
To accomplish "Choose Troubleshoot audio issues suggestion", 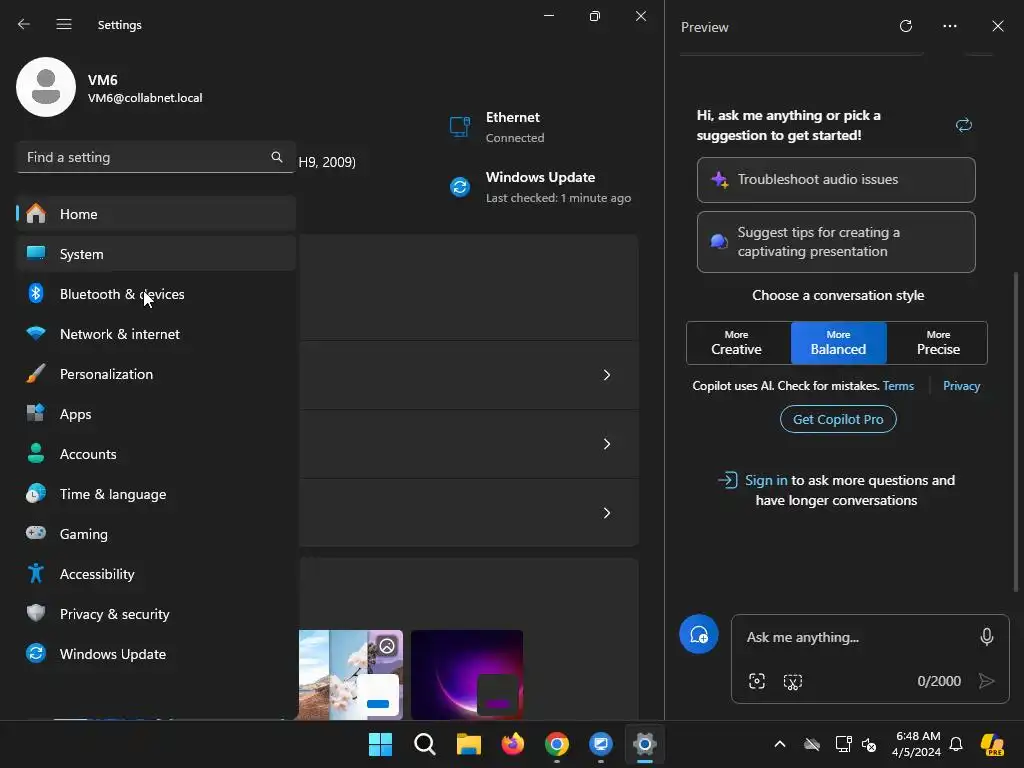I will coord(836,180).
